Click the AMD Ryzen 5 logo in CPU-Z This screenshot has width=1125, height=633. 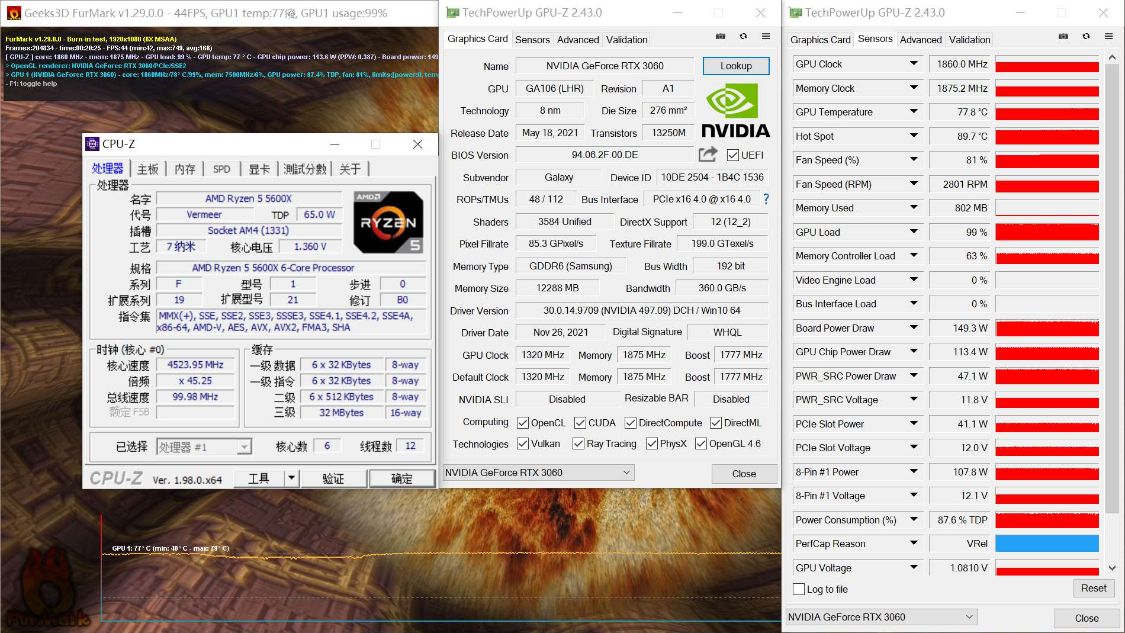point(388,222)
